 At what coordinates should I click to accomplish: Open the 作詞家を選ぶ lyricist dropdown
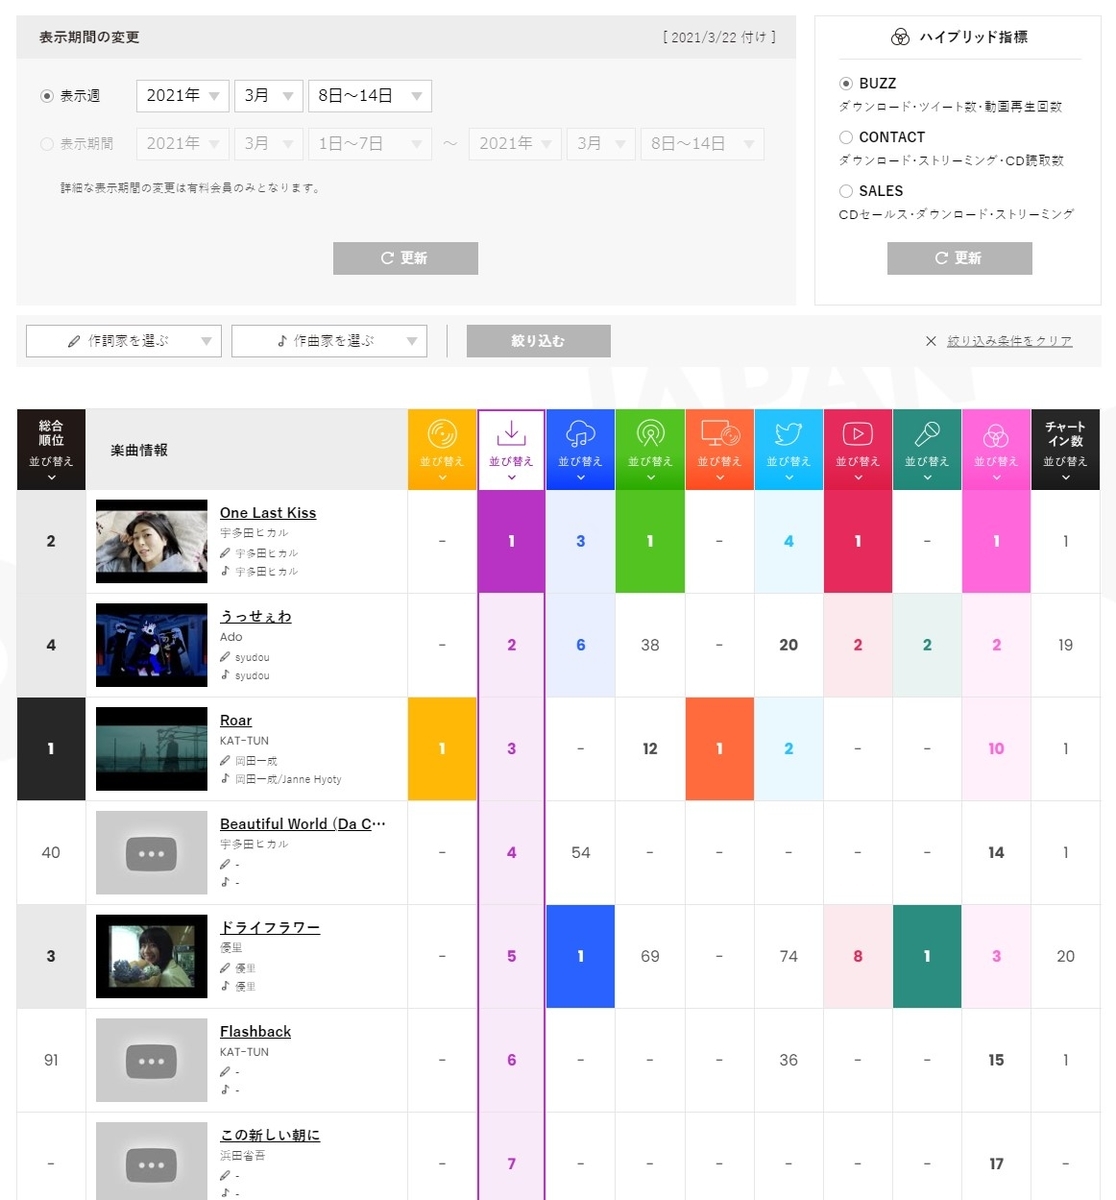click(124, 341)
